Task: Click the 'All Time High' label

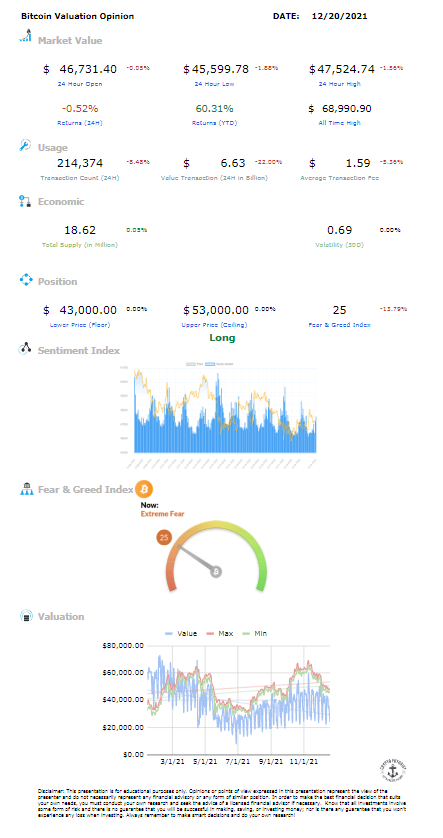Action: 340,123
